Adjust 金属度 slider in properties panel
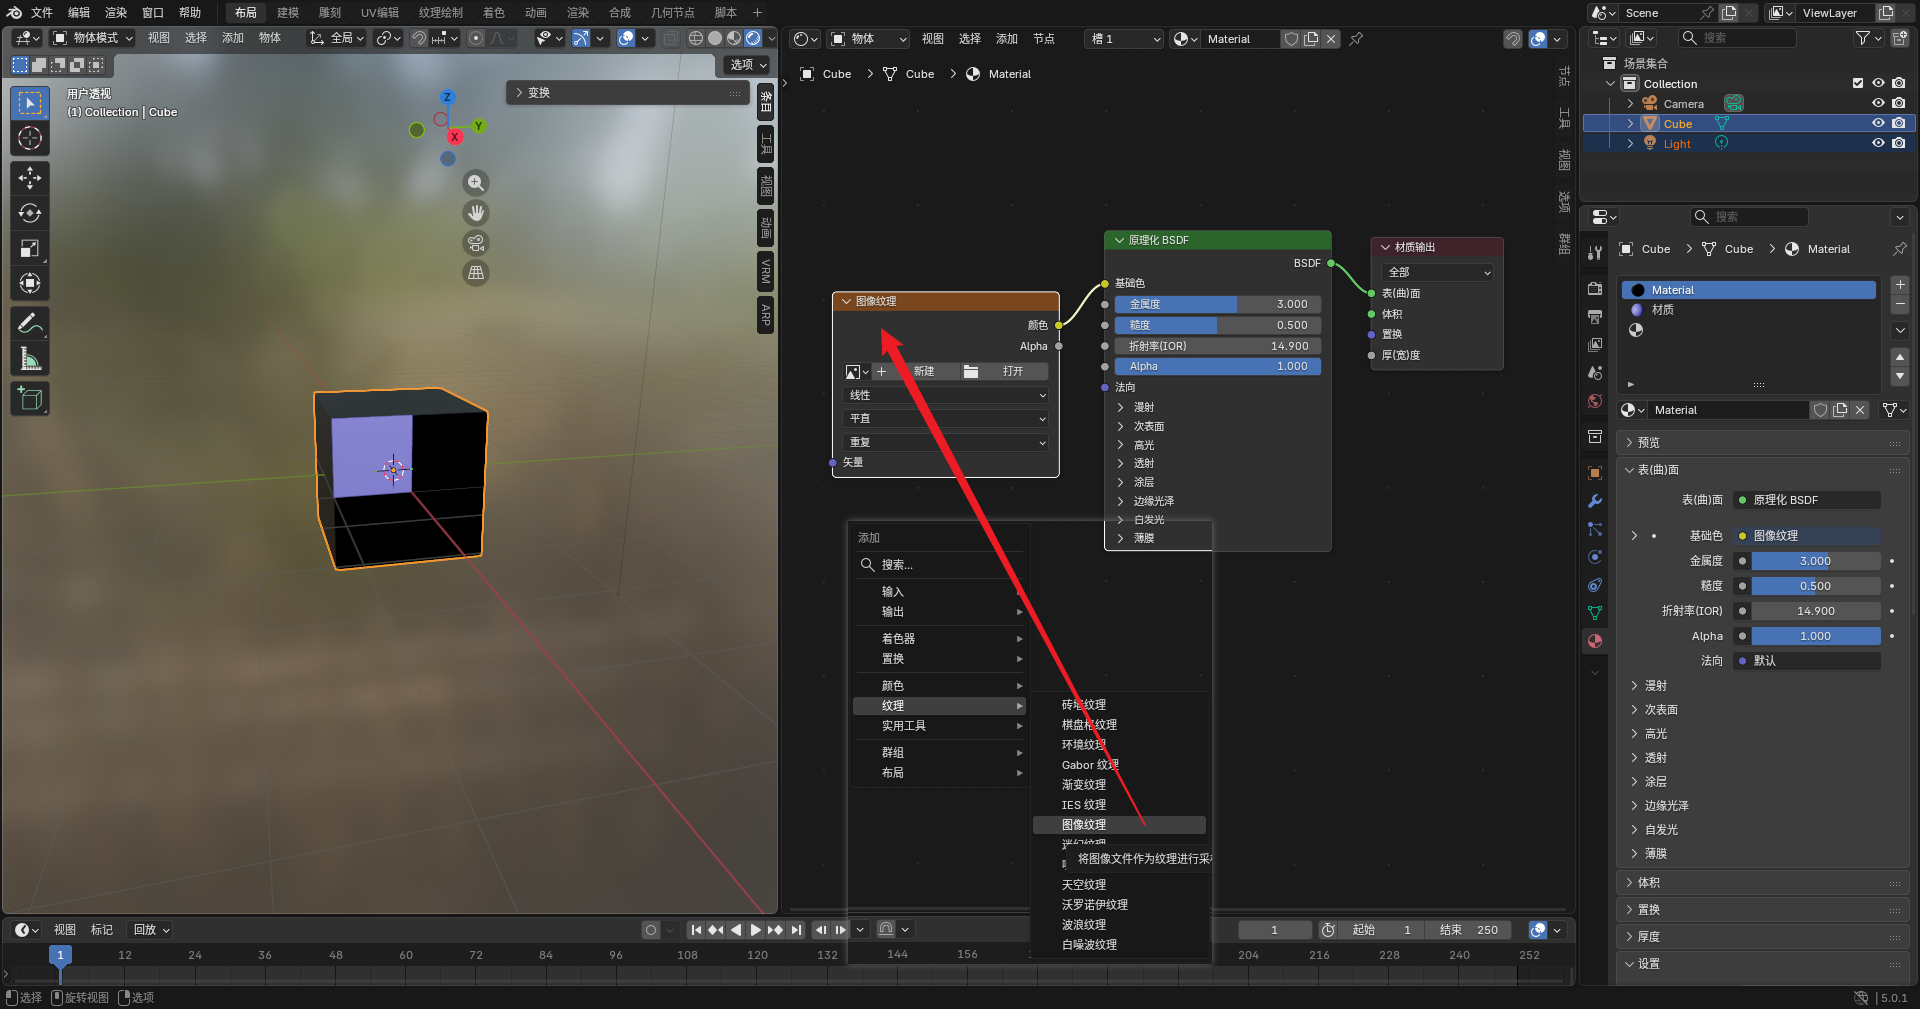 pyautogui.click(x=1815, y=561)
